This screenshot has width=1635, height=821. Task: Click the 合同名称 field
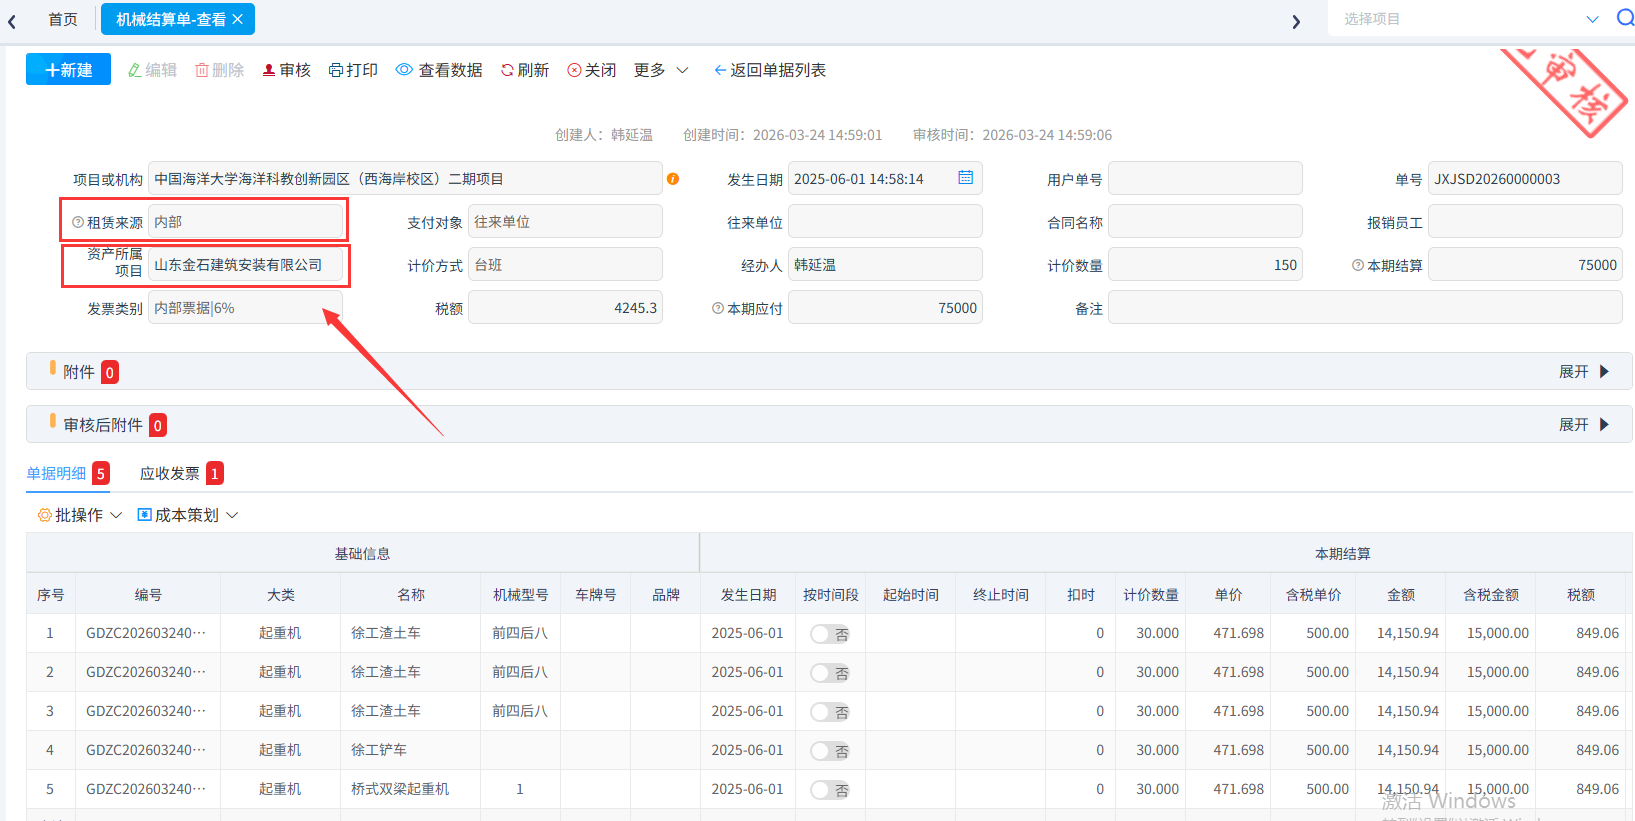coord(1205,222)
